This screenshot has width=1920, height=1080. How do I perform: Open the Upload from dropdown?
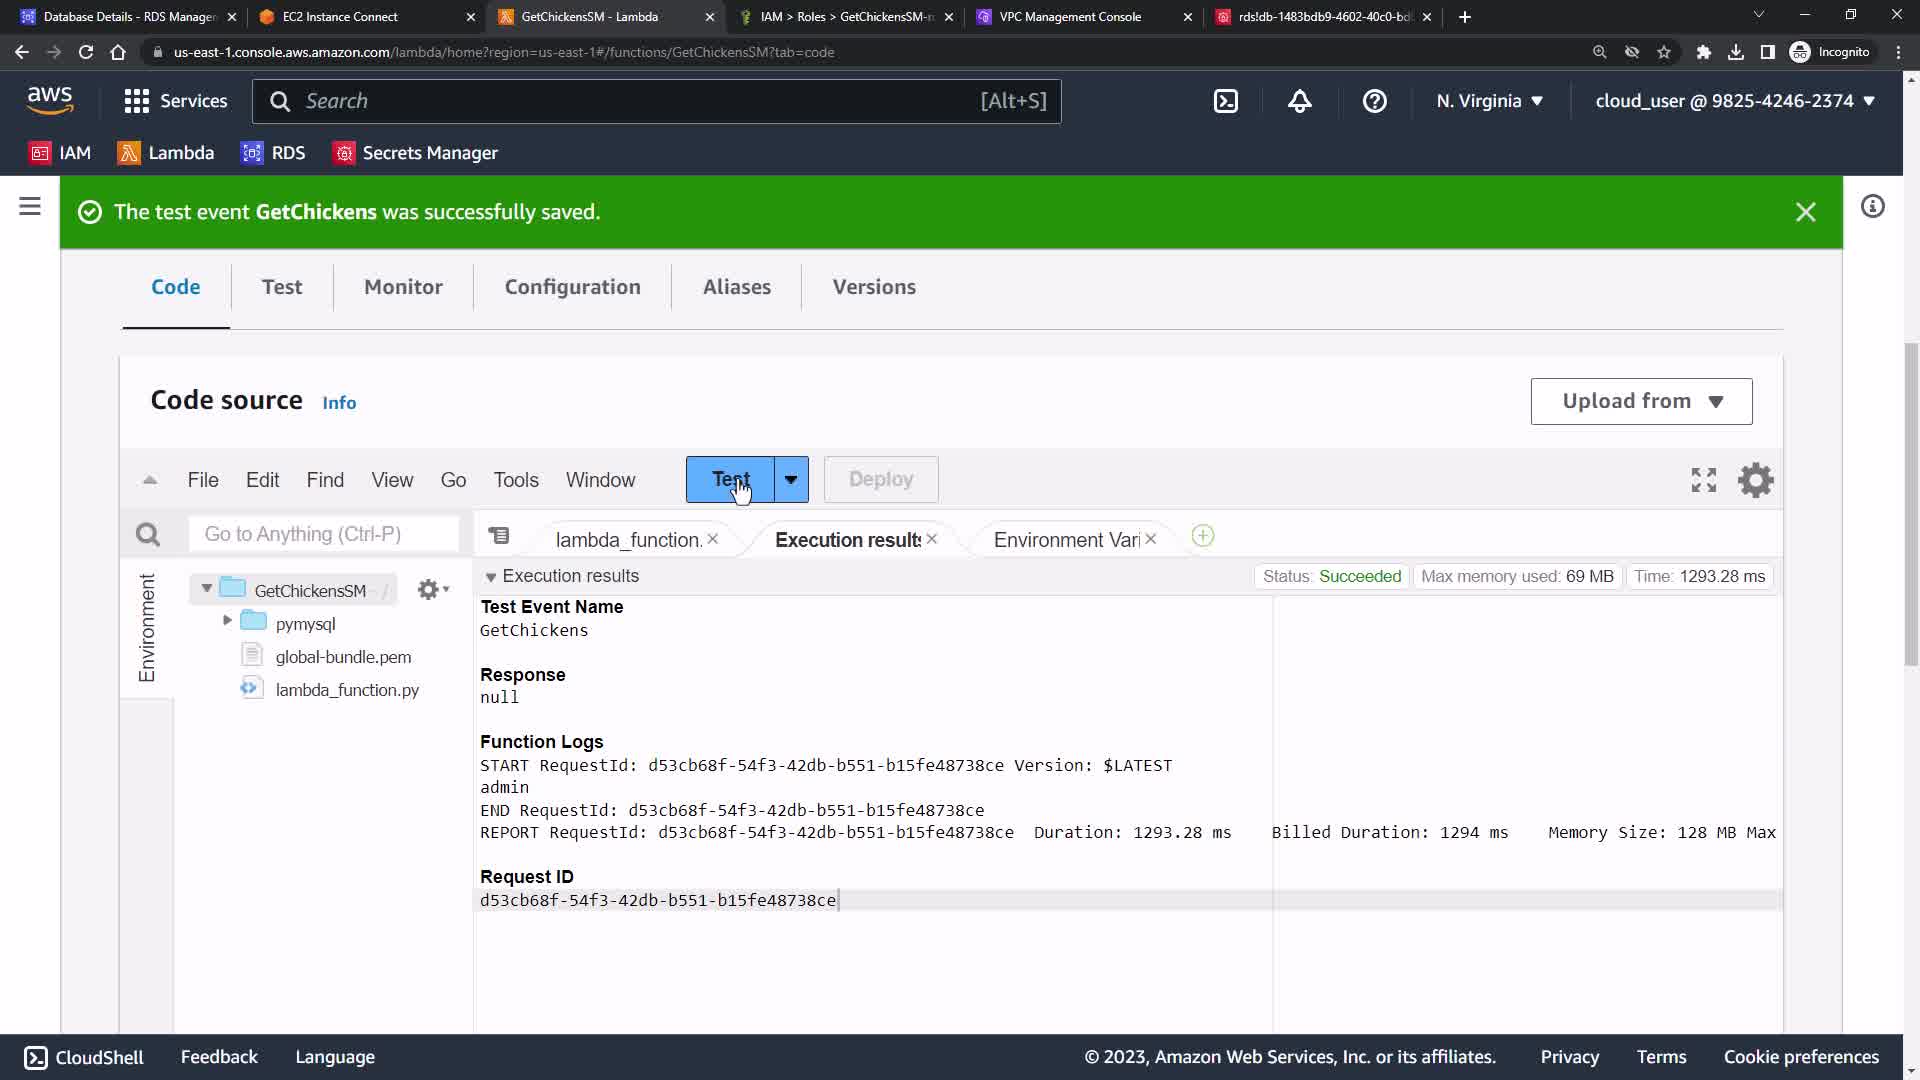(1641, 401)
